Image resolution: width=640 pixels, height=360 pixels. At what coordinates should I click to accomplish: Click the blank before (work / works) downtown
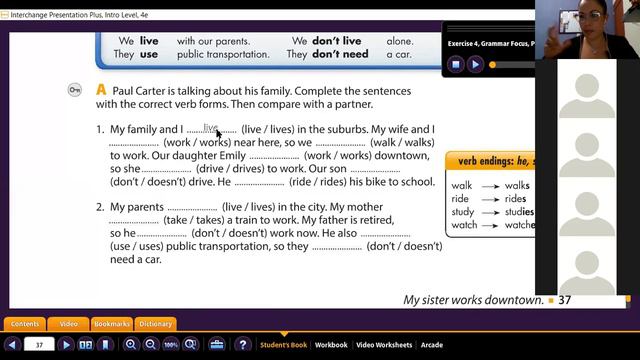(274, 156)
